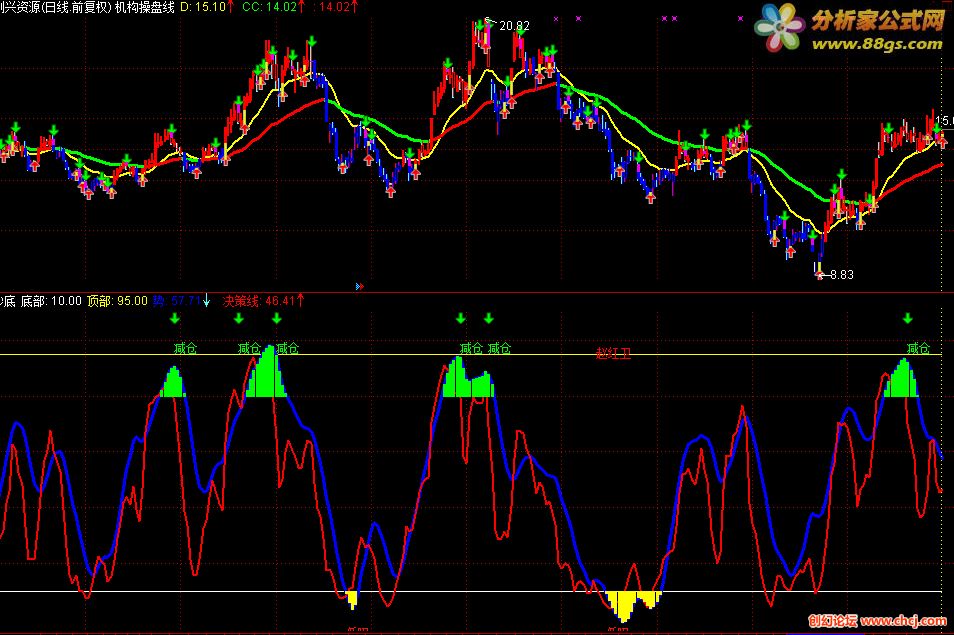Image resolution: width=954 pixels, height=635 pixels.
Task: Select the chart title 机构操盘线
Action: (x=145, y=7)
